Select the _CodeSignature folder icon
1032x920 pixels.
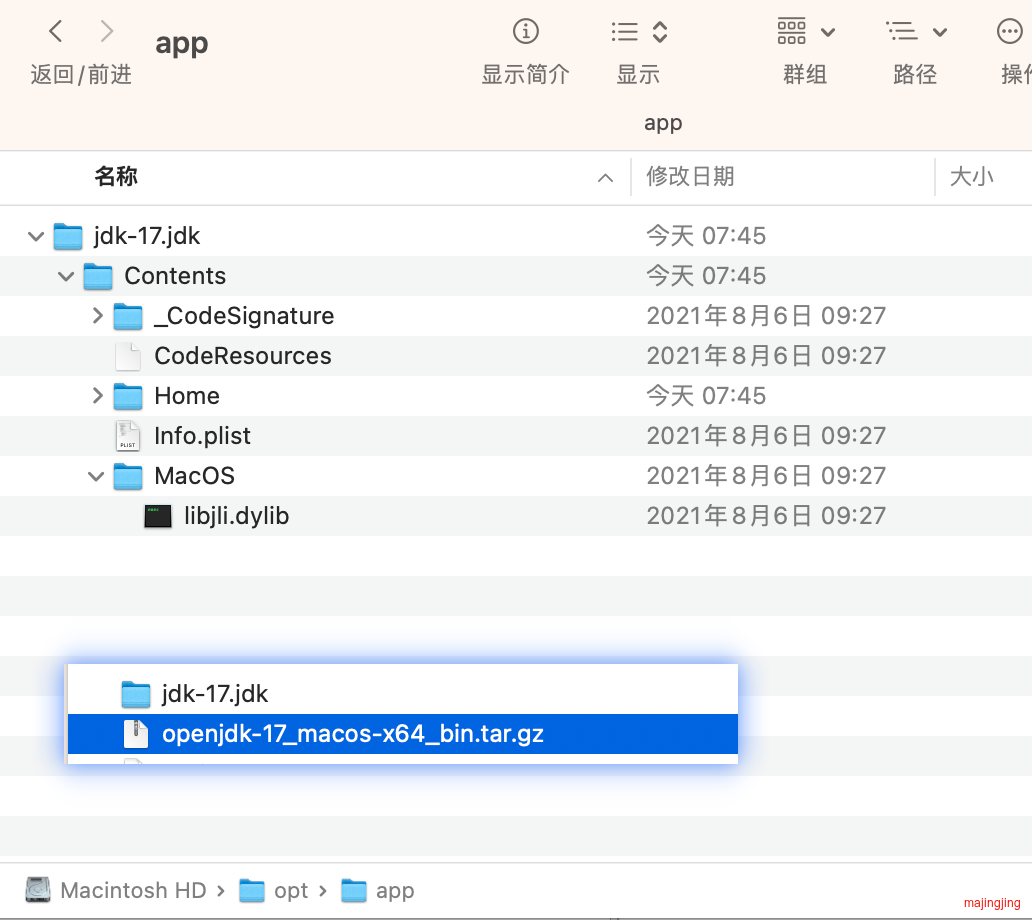pyautogui.click(x=128, y=317)
